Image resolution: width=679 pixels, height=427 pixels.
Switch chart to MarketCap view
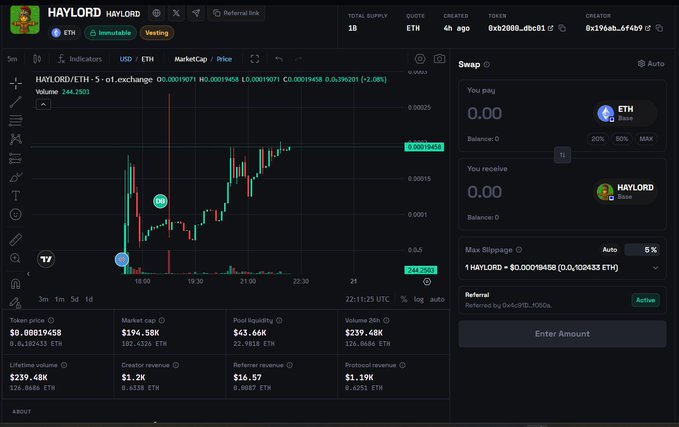click(x=191, y=59)
